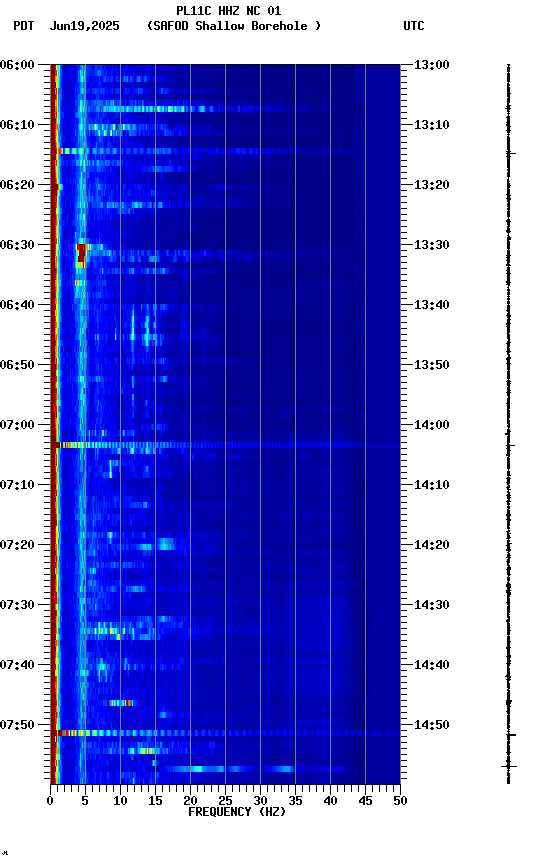552x864 pixels.
Task: Click the seismogram trace spike near 14:57 UTC
Action: point(509,766)
